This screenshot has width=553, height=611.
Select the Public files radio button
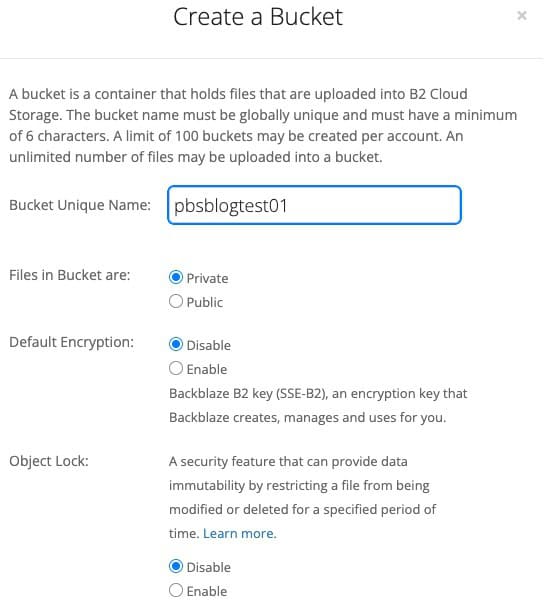coord(176,301)
